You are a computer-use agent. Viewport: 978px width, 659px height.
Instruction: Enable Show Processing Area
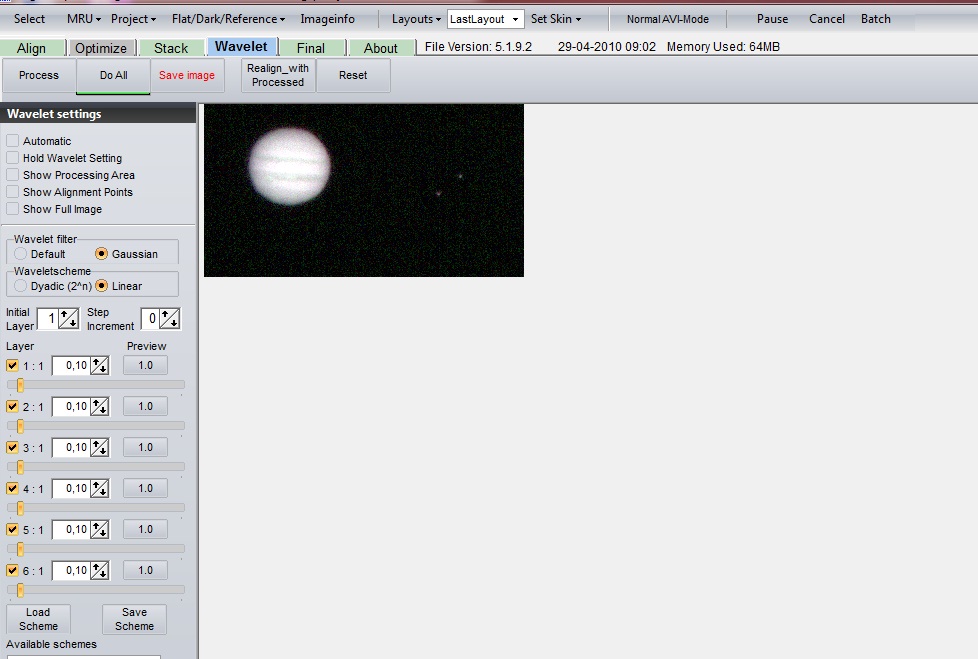12,175
